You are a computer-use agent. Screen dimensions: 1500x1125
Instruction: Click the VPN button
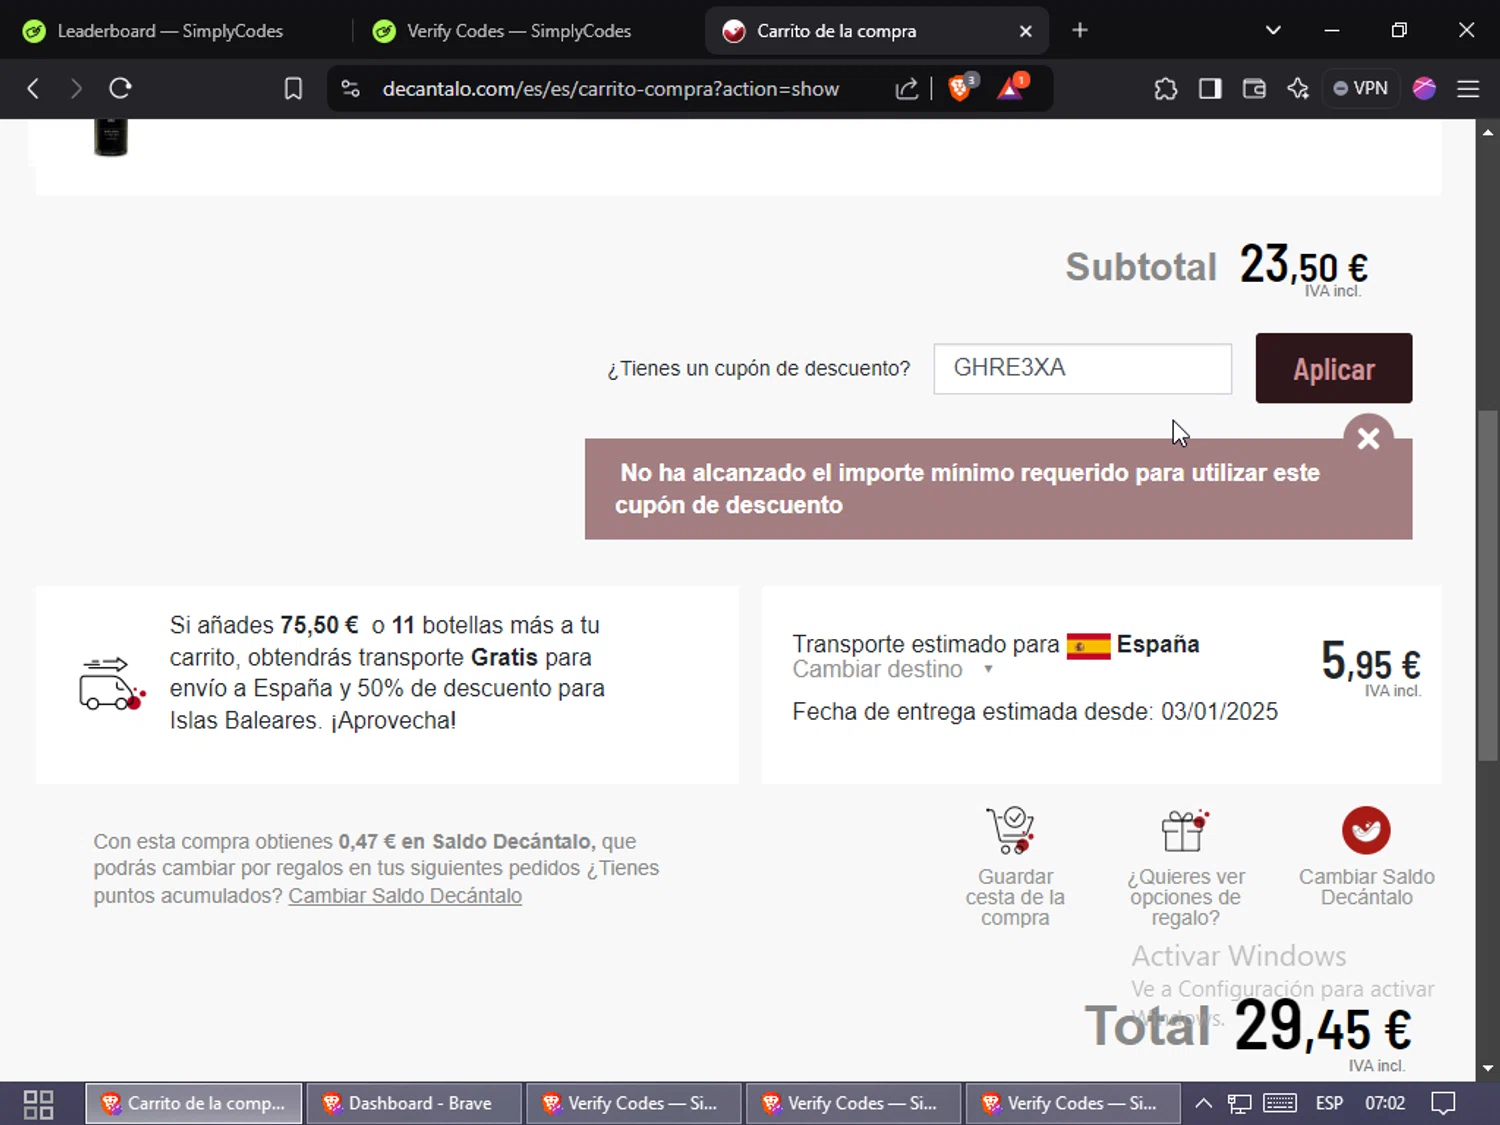click(1361, 89)
